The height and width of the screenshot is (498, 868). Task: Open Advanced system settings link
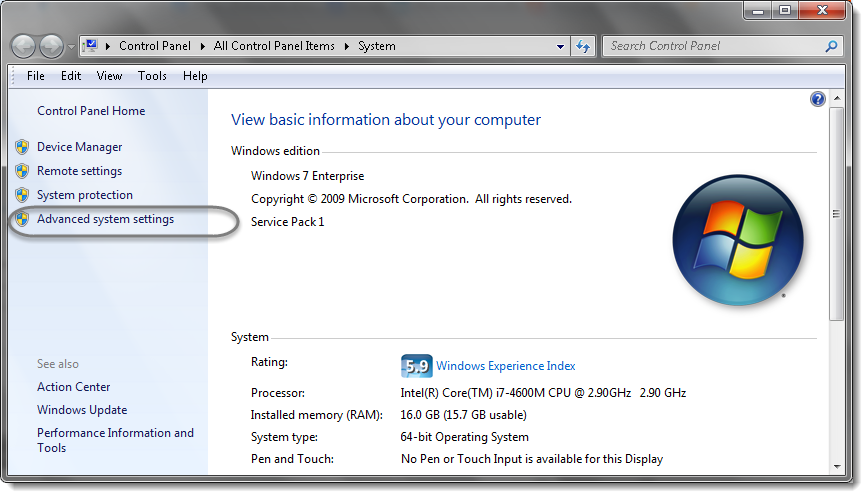pyautogui.click(x=106, y=219)
